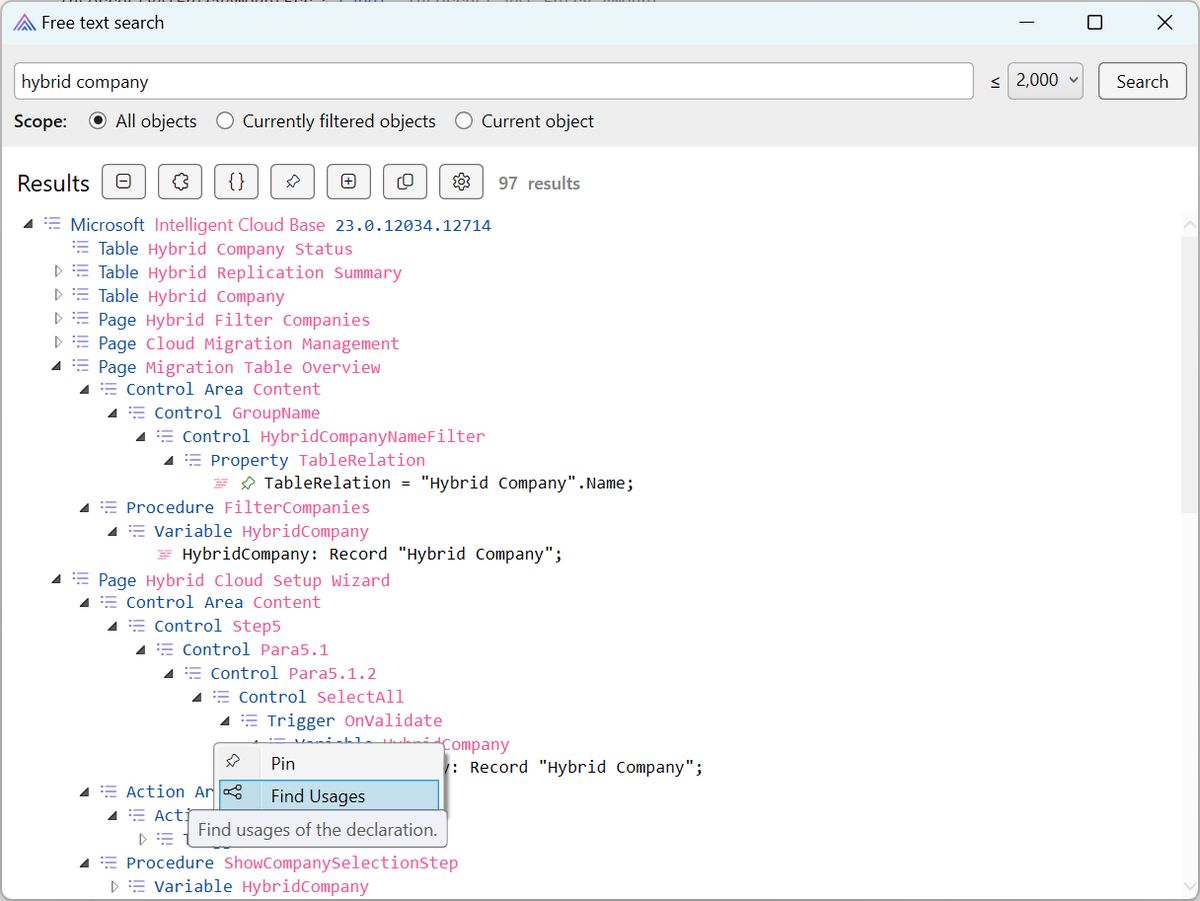Choose Find Usages from context menu
Image resolution: width=1200 pixels, height=901 pixels.
(x=329, y=796)
